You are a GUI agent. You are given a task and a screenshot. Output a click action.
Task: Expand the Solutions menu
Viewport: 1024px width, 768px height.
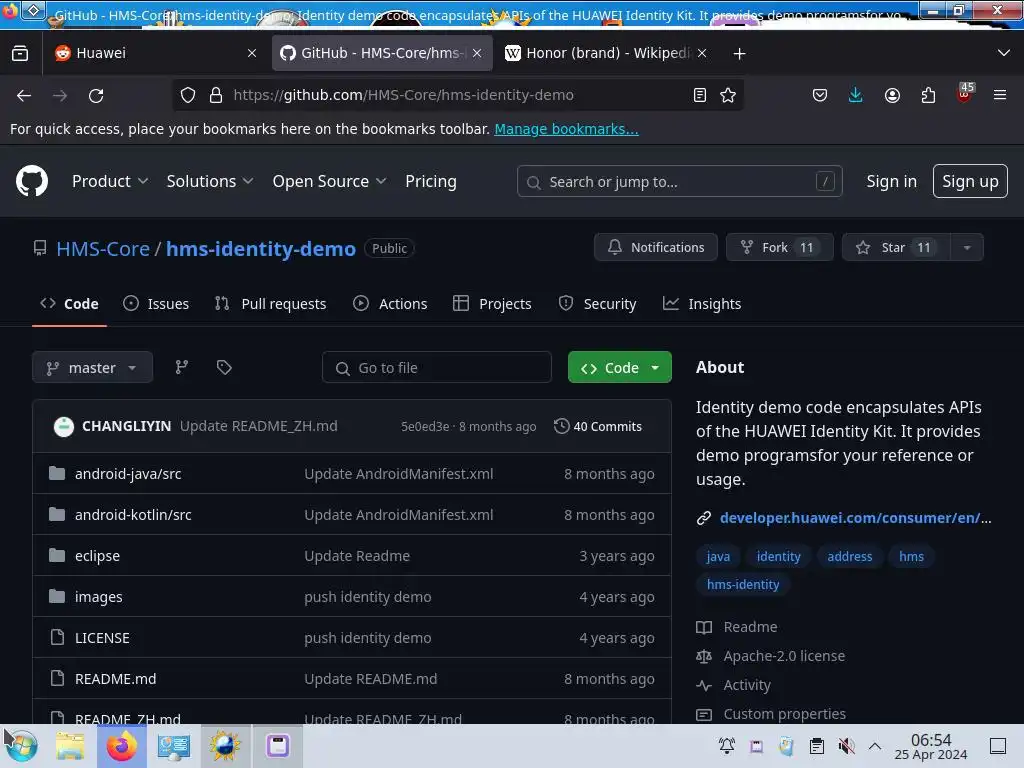click(x=209, y=182)
